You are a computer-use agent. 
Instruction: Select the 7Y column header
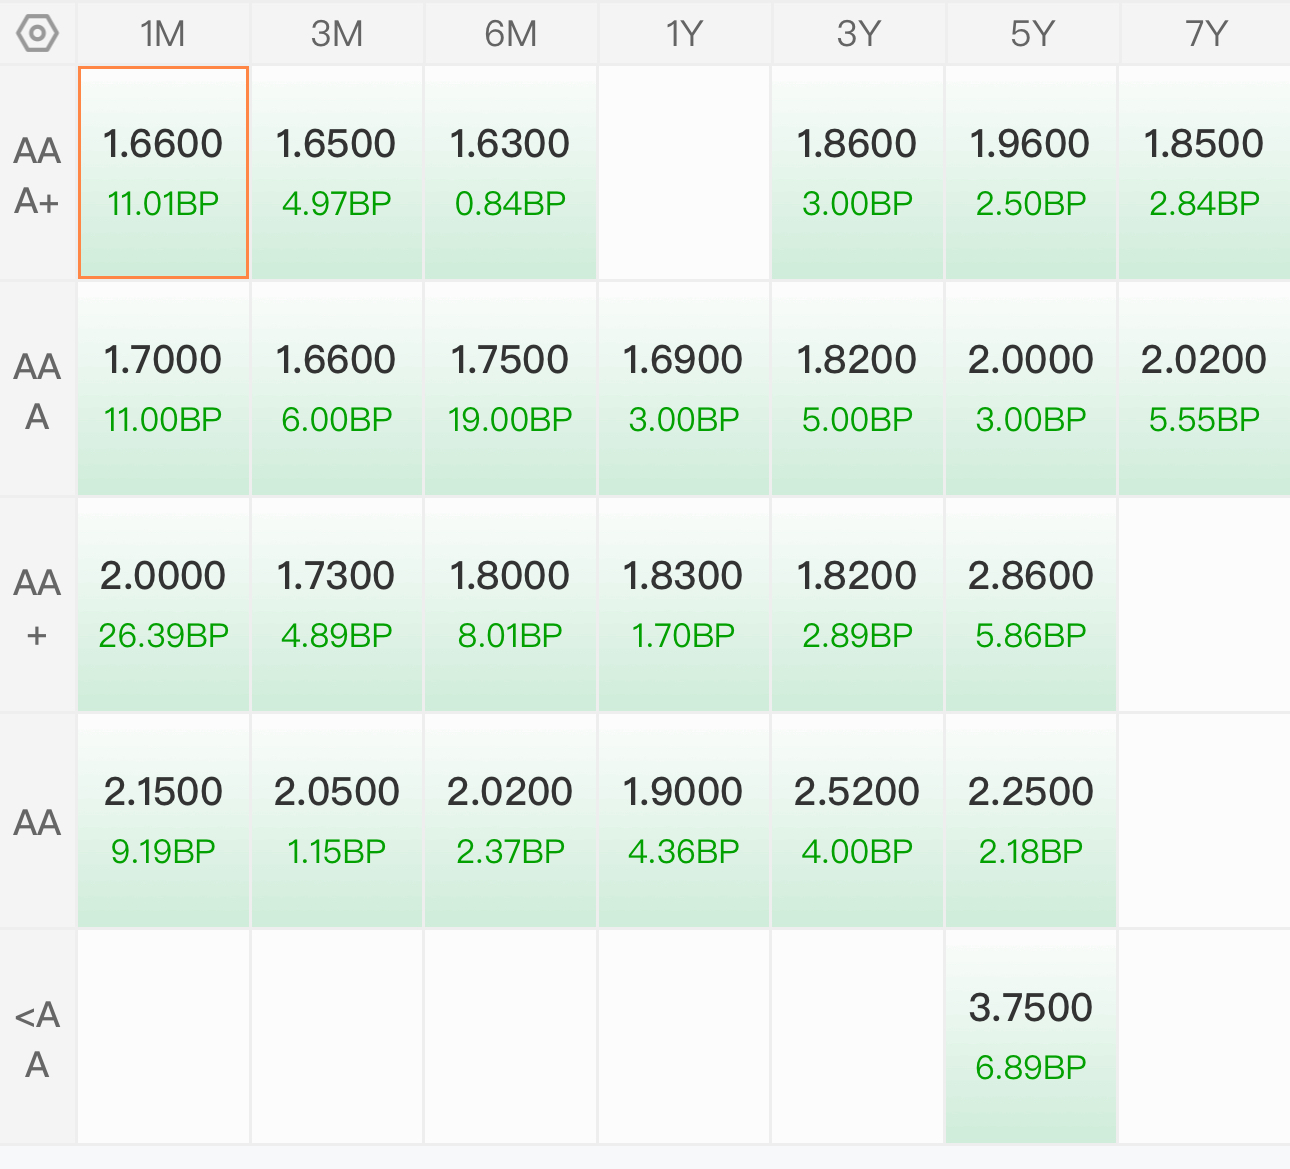1205,33
